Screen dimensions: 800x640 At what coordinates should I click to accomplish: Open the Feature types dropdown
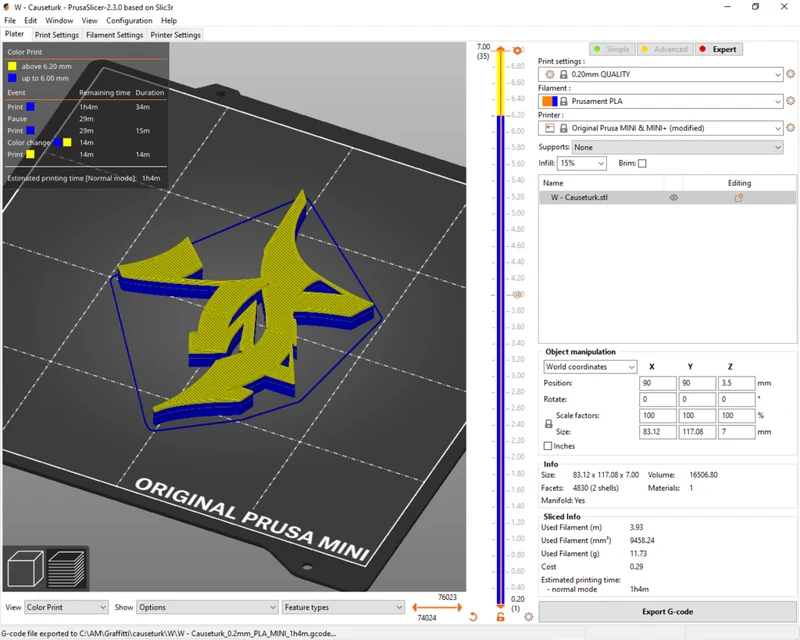(343, 607)
